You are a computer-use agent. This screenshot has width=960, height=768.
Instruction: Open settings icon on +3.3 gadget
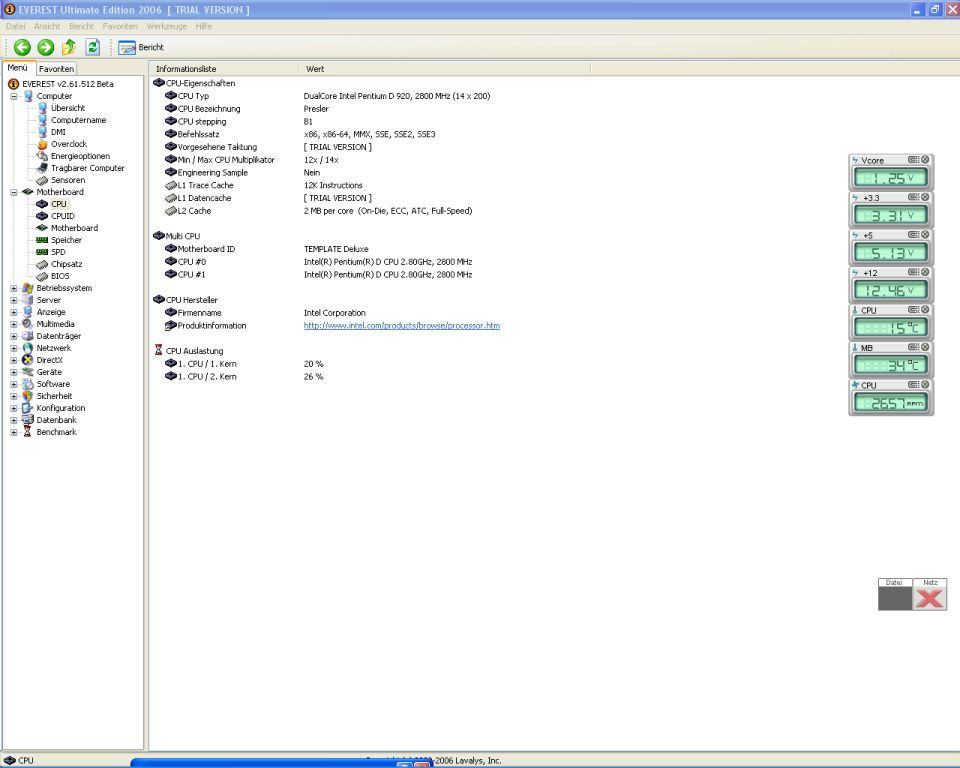(x=913, y=197)
